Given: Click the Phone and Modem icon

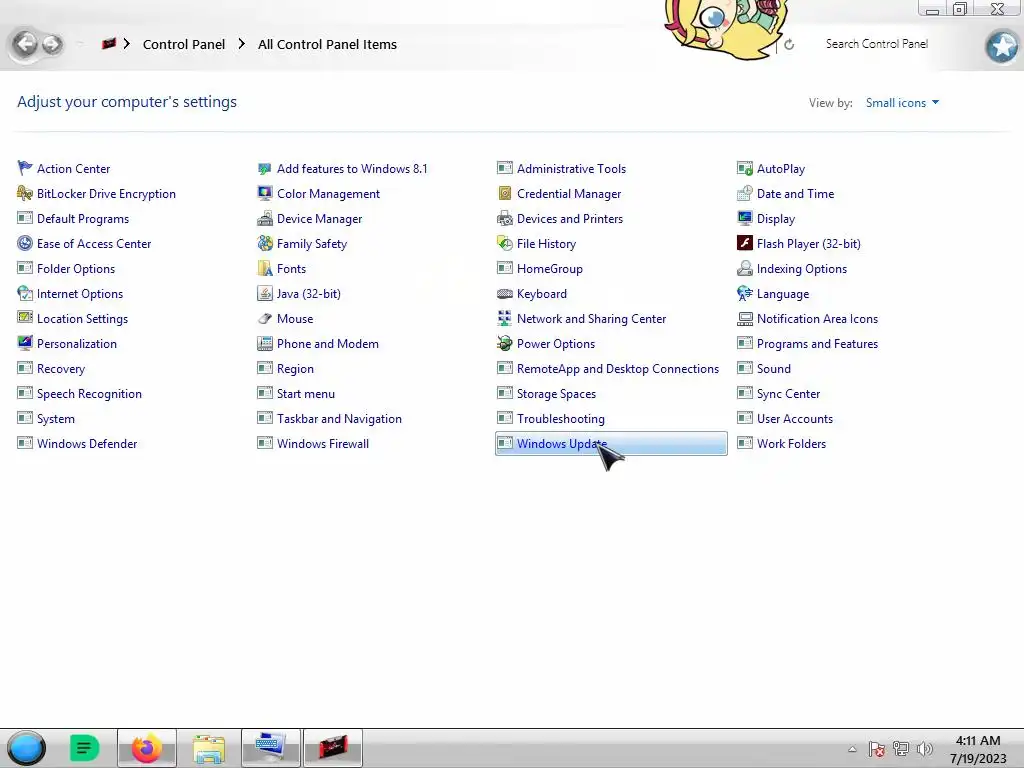Looking at the screenshot, I should [x=264, y=344].
